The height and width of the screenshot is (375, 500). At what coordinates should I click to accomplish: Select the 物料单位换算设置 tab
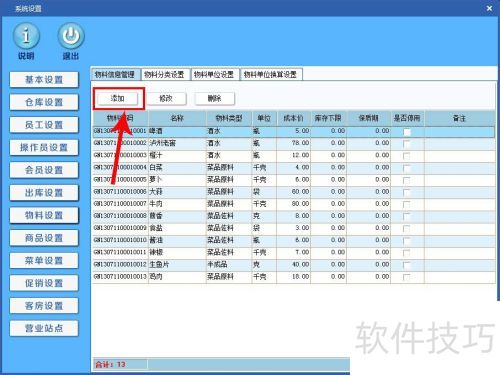coord(271,74)
